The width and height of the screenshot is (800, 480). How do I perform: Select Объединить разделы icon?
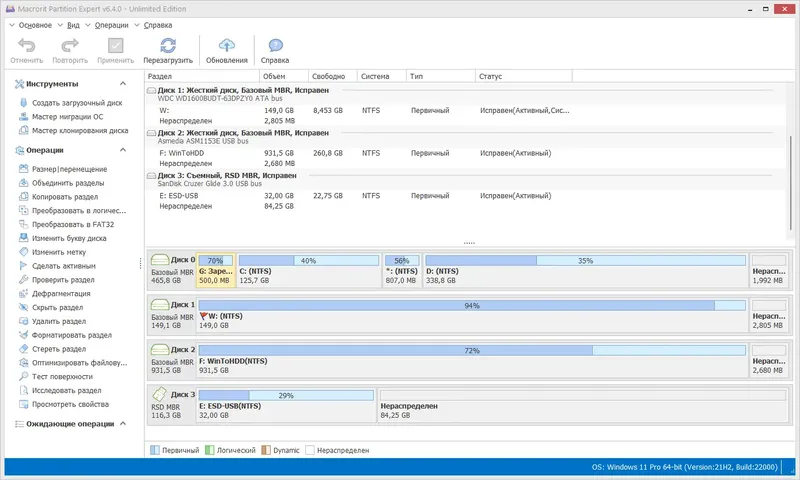point(23,183)
